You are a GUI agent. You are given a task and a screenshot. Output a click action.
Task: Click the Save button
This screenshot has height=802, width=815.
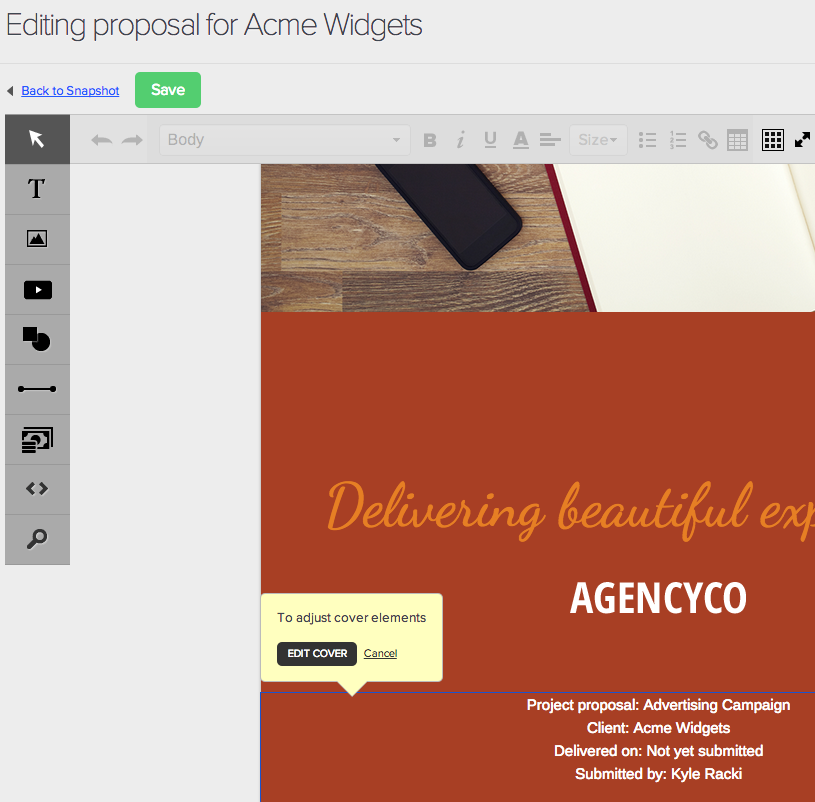click(168, 90)
